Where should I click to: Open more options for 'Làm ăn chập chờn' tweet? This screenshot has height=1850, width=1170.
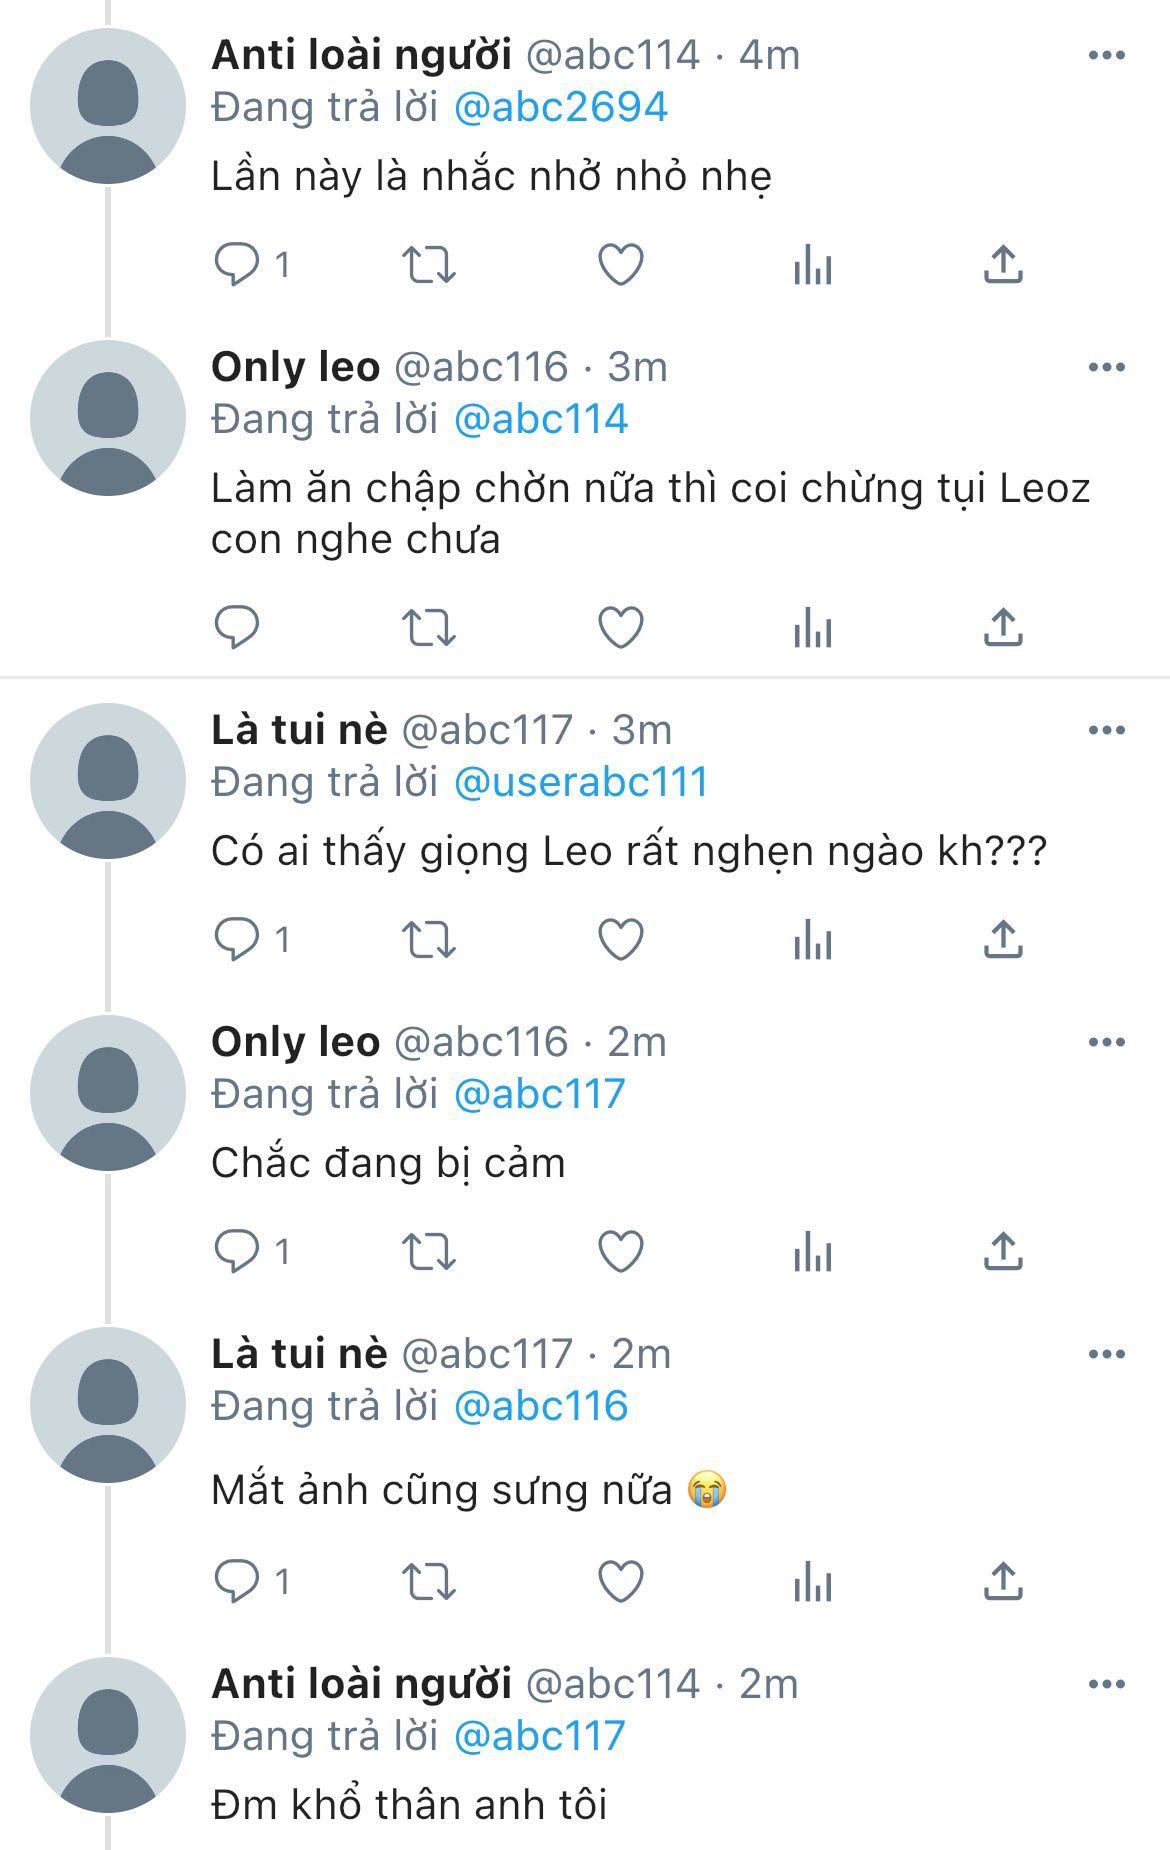coord(1106,367)
